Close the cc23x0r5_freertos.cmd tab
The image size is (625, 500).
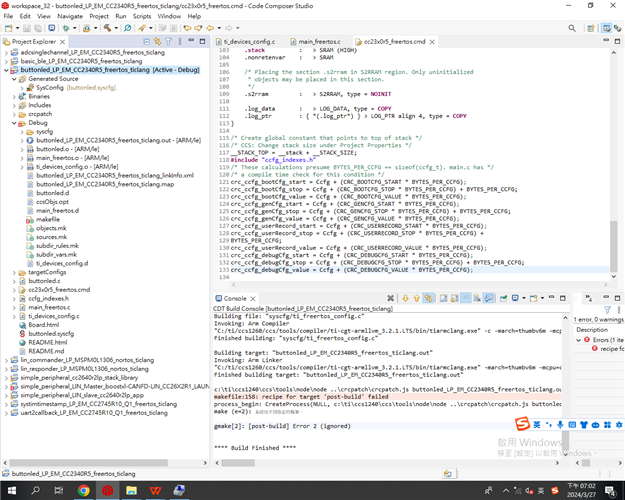click(432, 41)
